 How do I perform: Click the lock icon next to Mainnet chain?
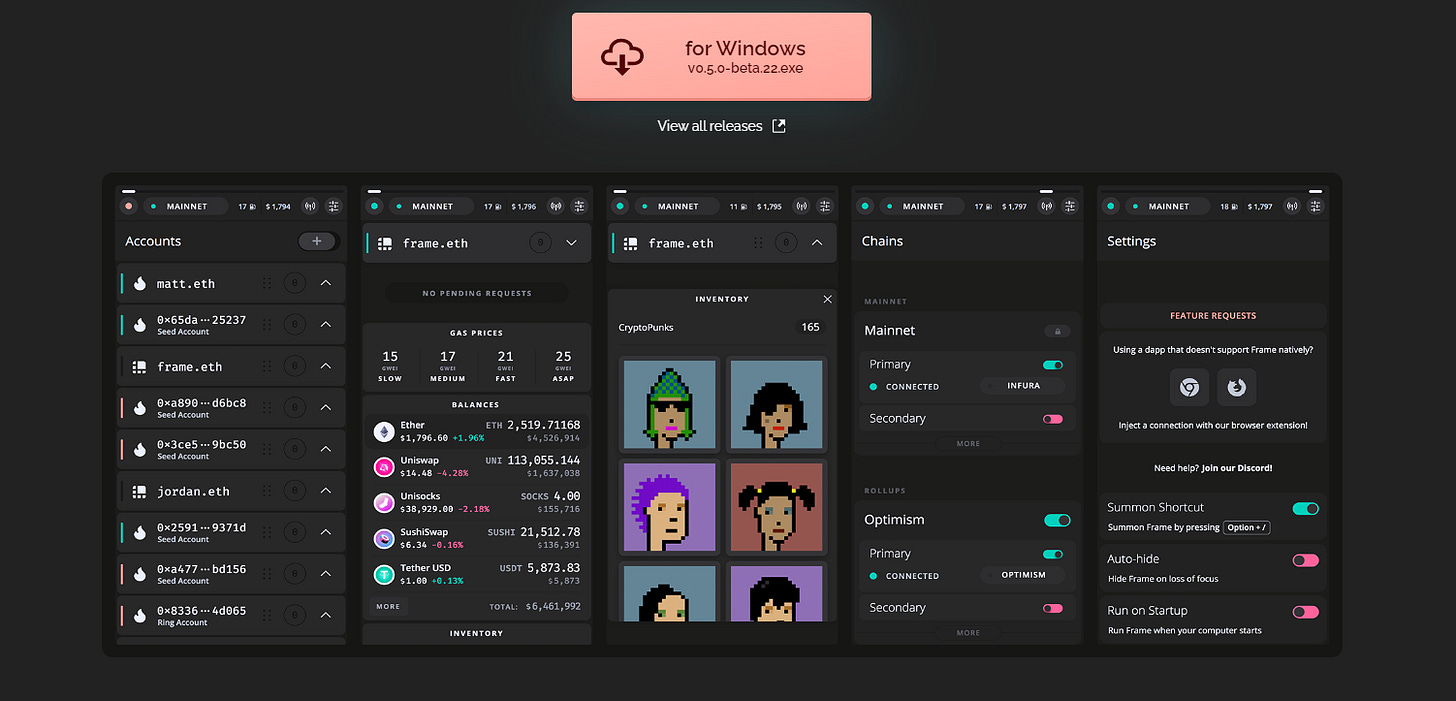tap(1056, 331)
